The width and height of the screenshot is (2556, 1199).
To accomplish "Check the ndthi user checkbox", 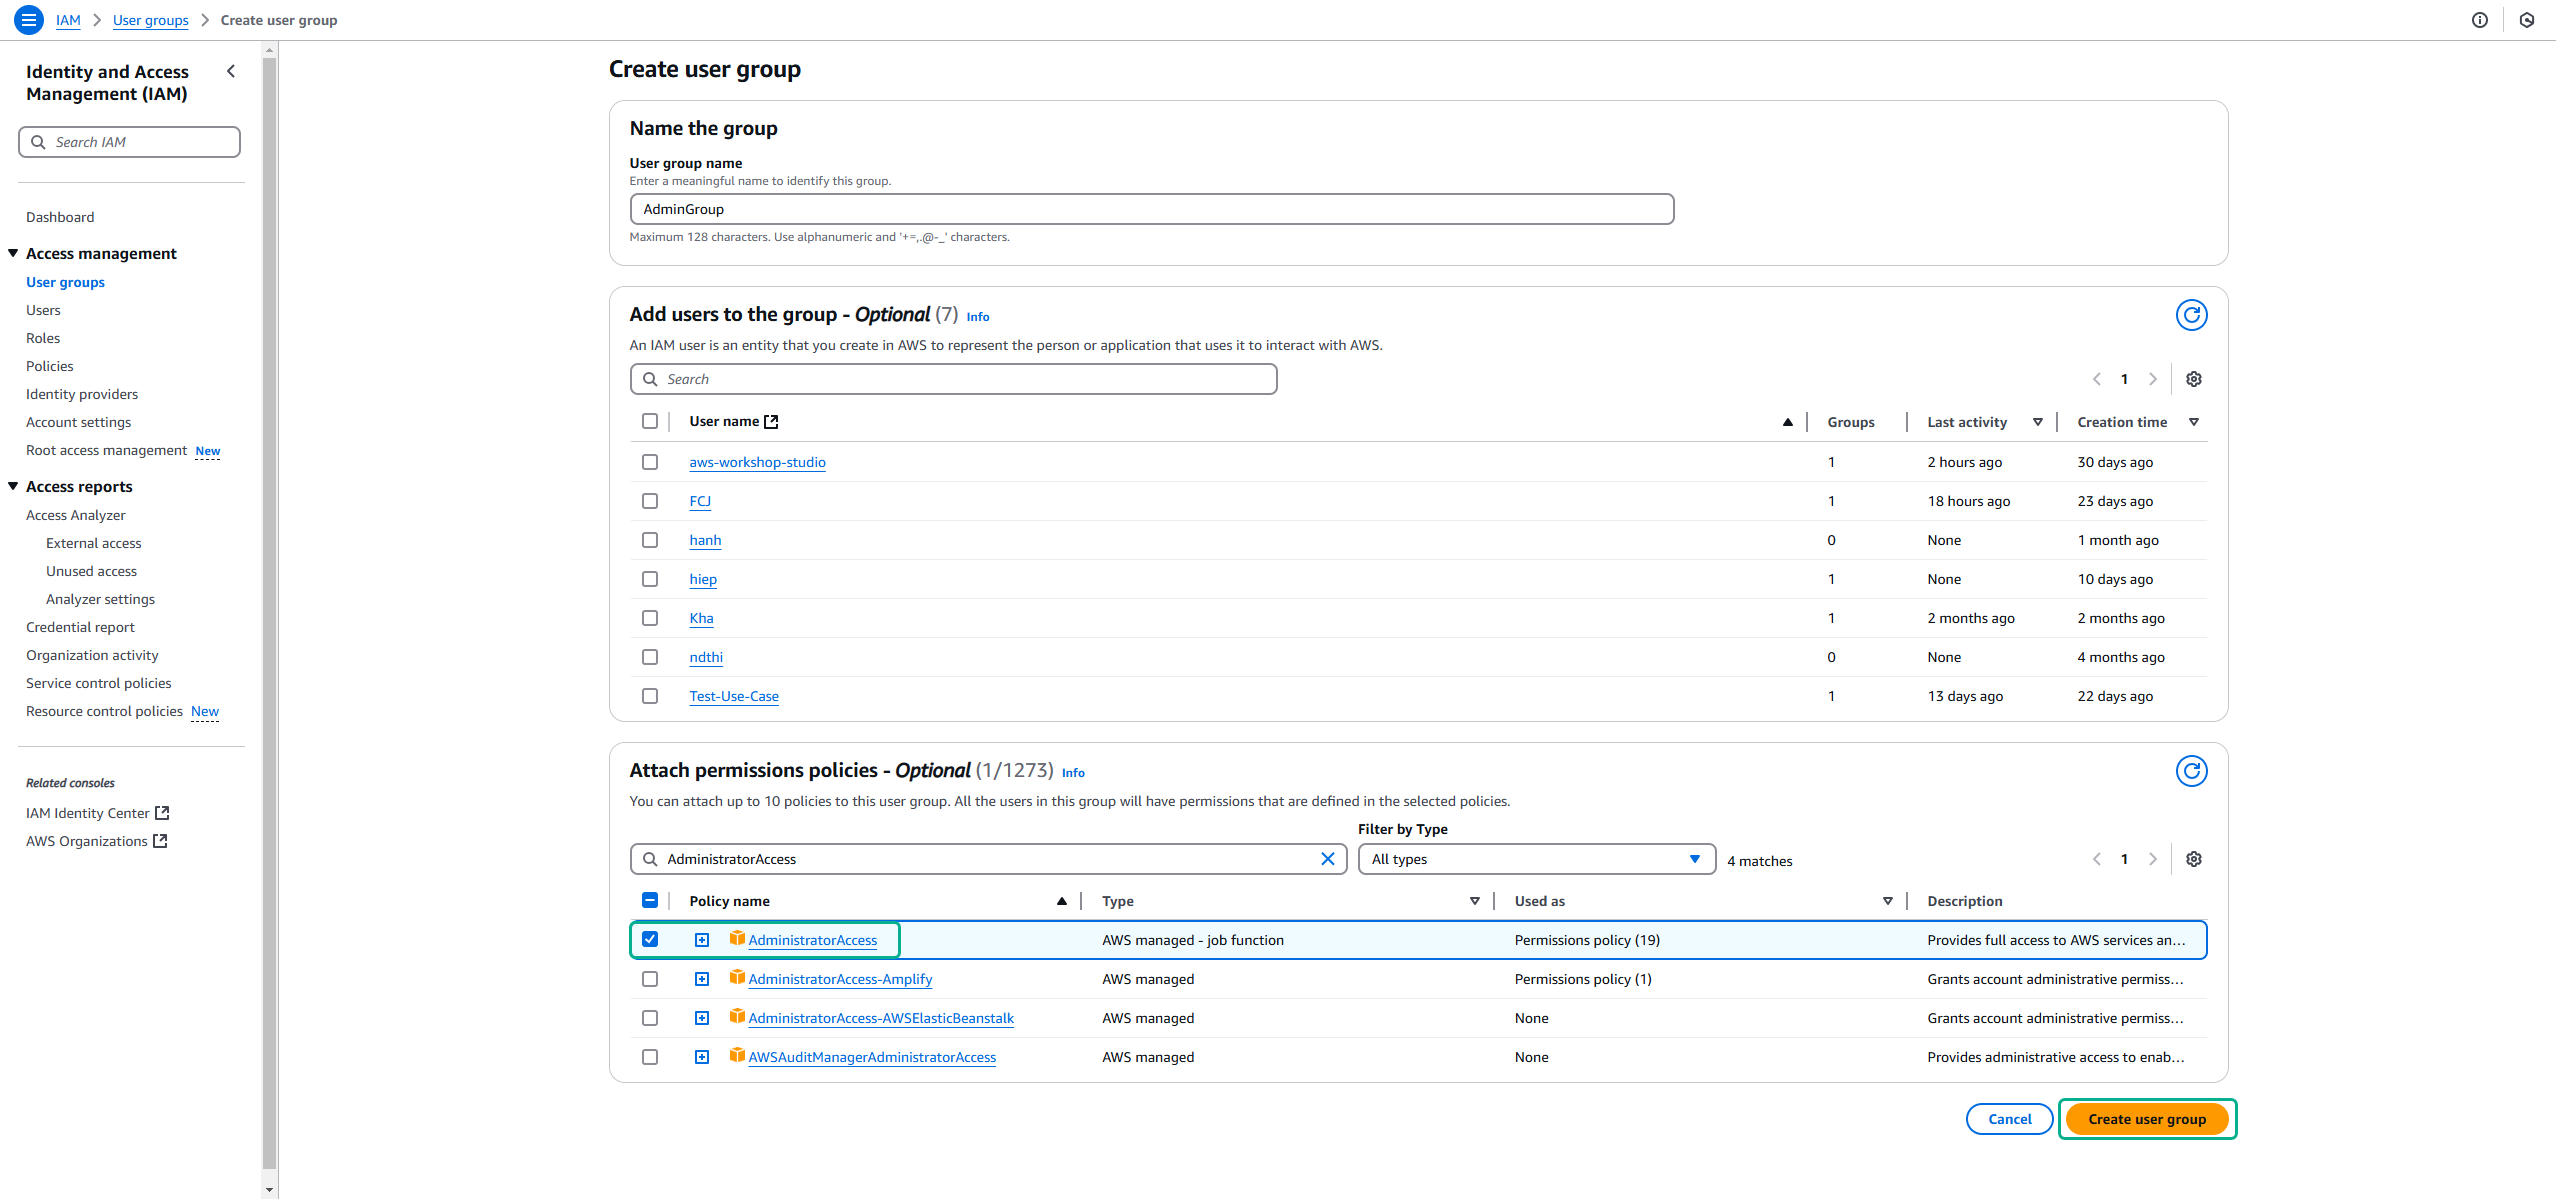I will 650,657.
